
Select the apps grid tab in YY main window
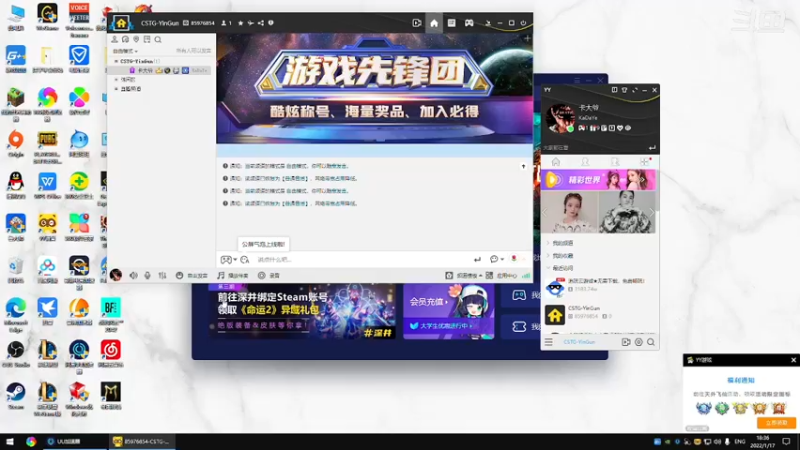tap(645, 162)
